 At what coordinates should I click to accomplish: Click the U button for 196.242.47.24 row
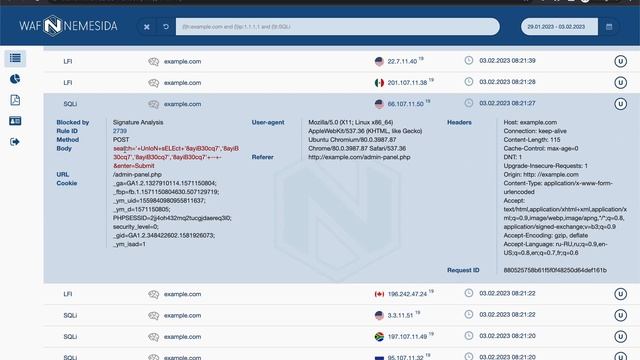620,294
